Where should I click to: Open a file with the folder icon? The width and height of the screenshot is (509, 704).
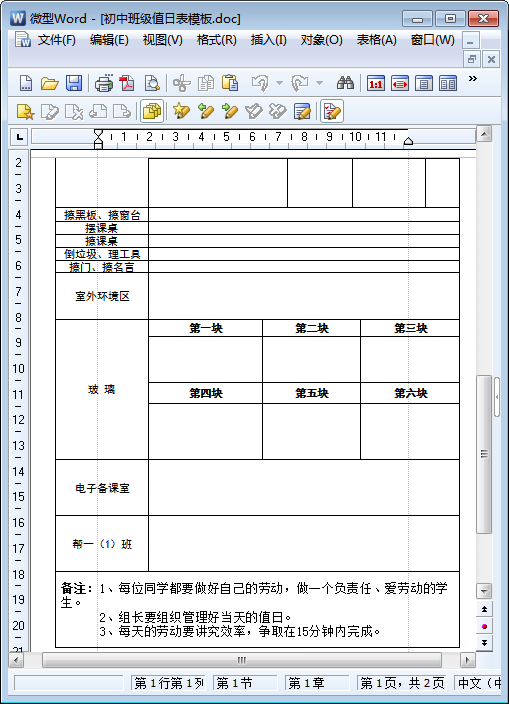tap(49, 83)
